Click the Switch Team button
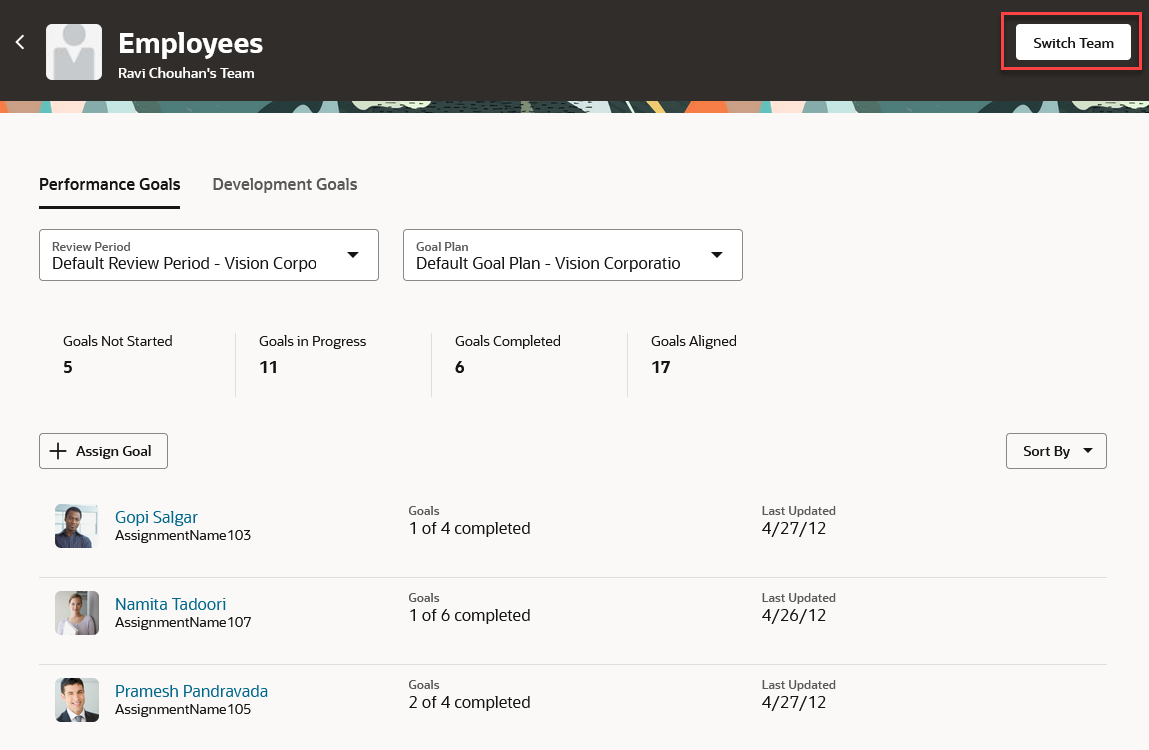 pyautogui.click(x=1073, y=43)
